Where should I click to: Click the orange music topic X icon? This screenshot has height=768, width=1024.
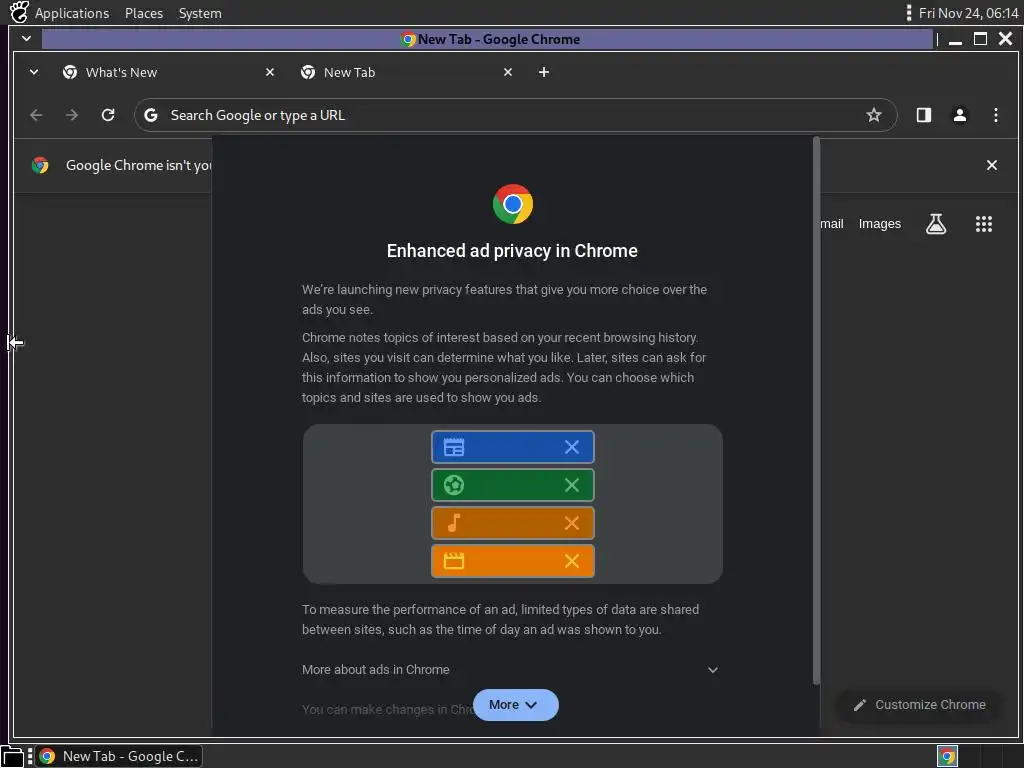pos(571,522)
